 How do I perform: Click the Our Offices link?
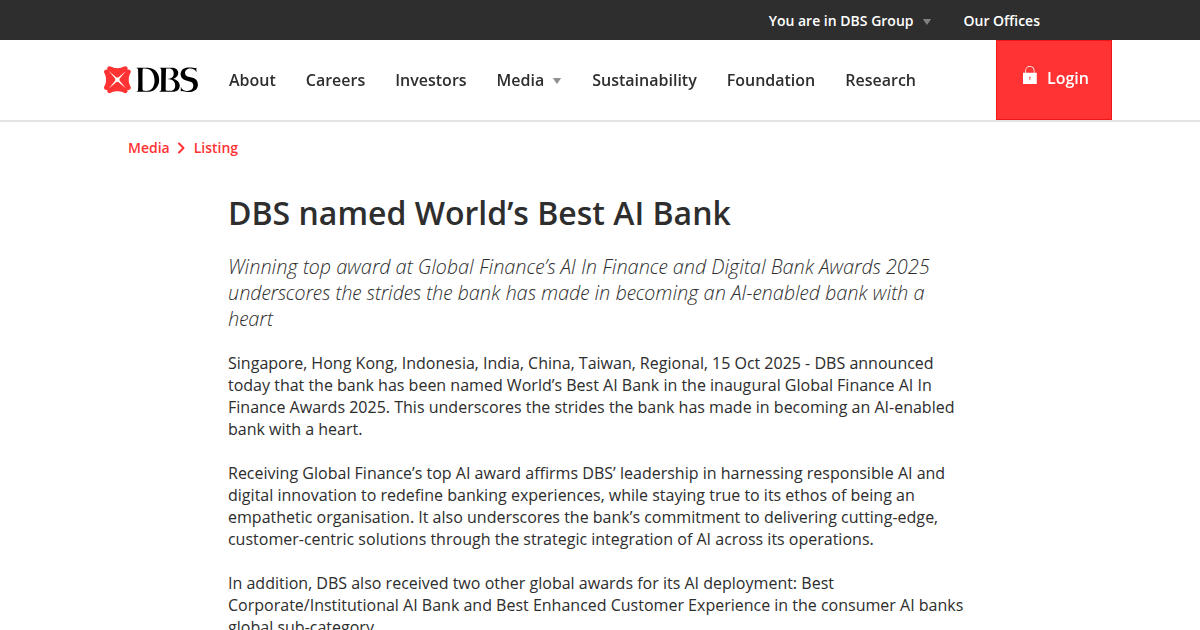[1001, 20]
